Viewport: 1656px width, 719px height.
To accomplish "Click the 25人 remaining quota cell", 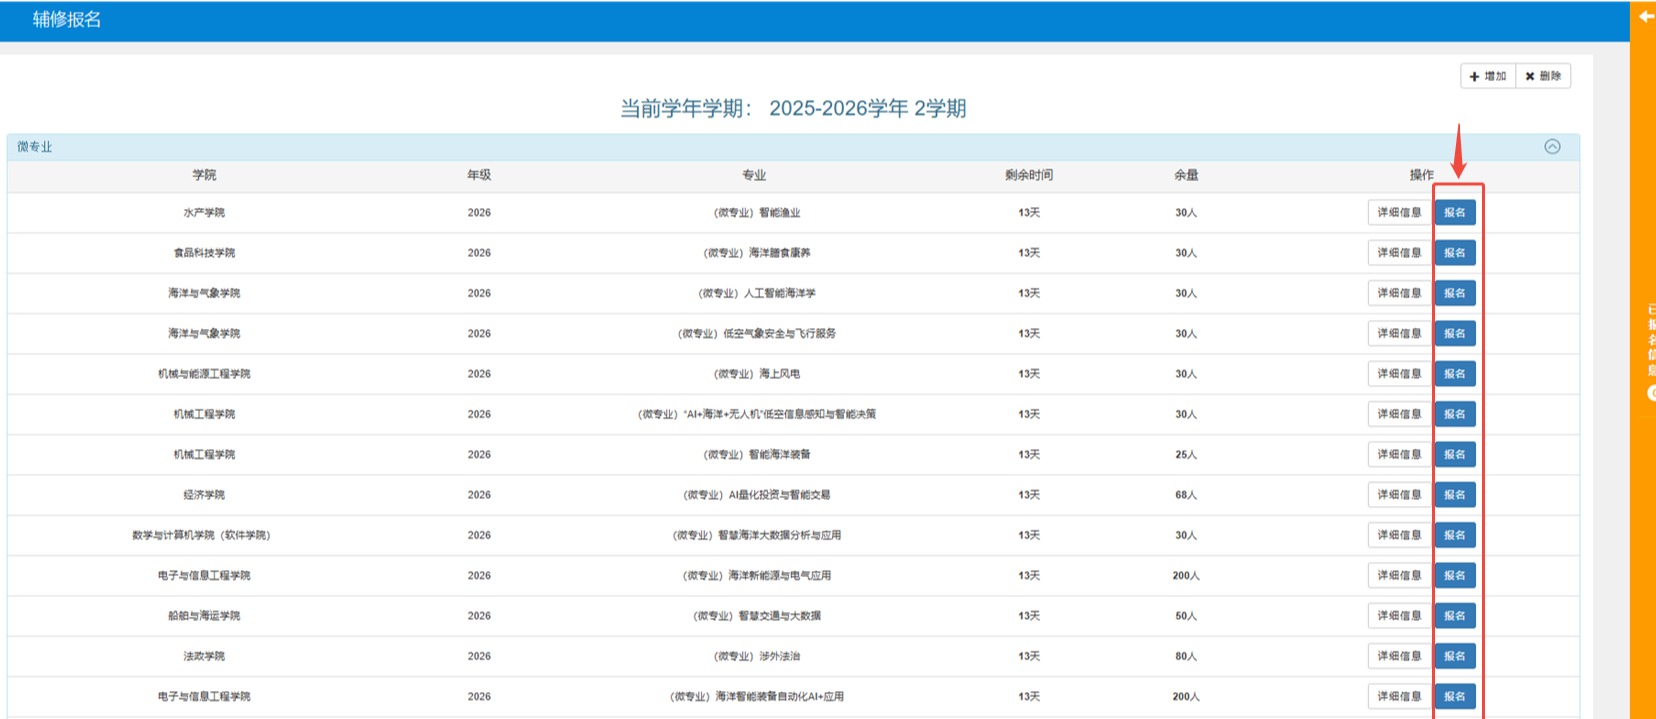I will click(1186, 454).
